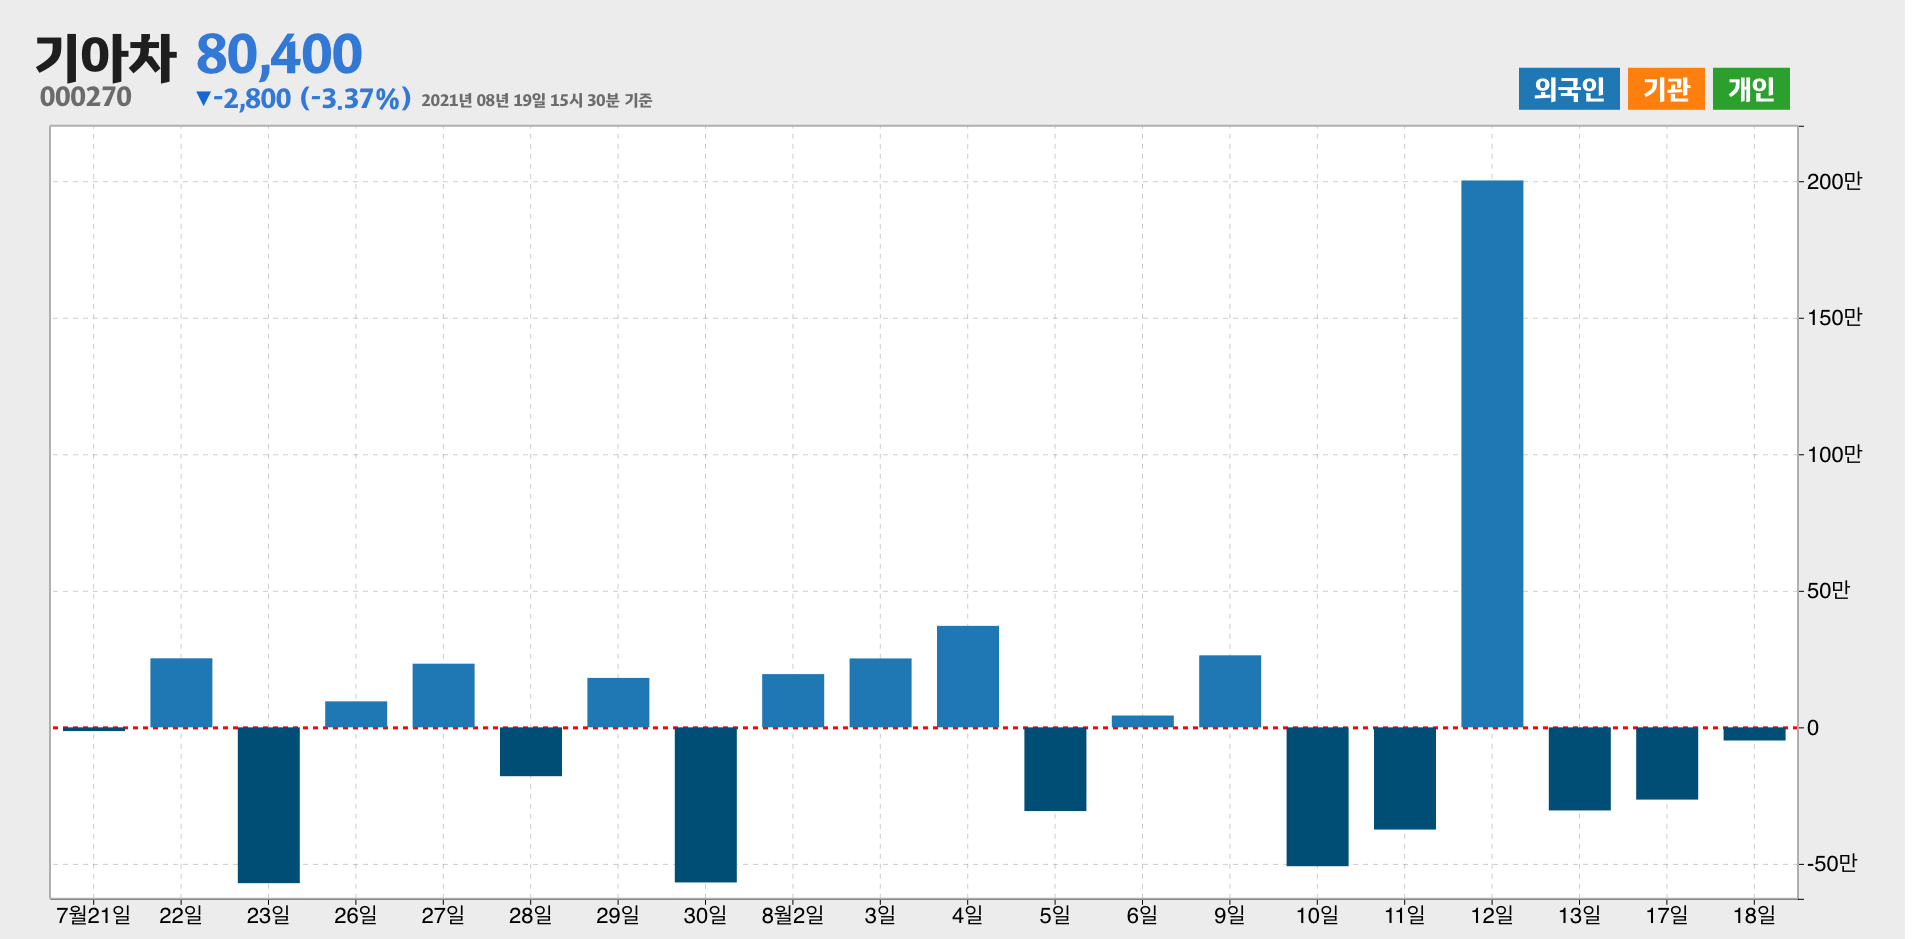Click the positive bar for 9일
The height and width of the screenshot is (939, 1920).
point(1230,691)
